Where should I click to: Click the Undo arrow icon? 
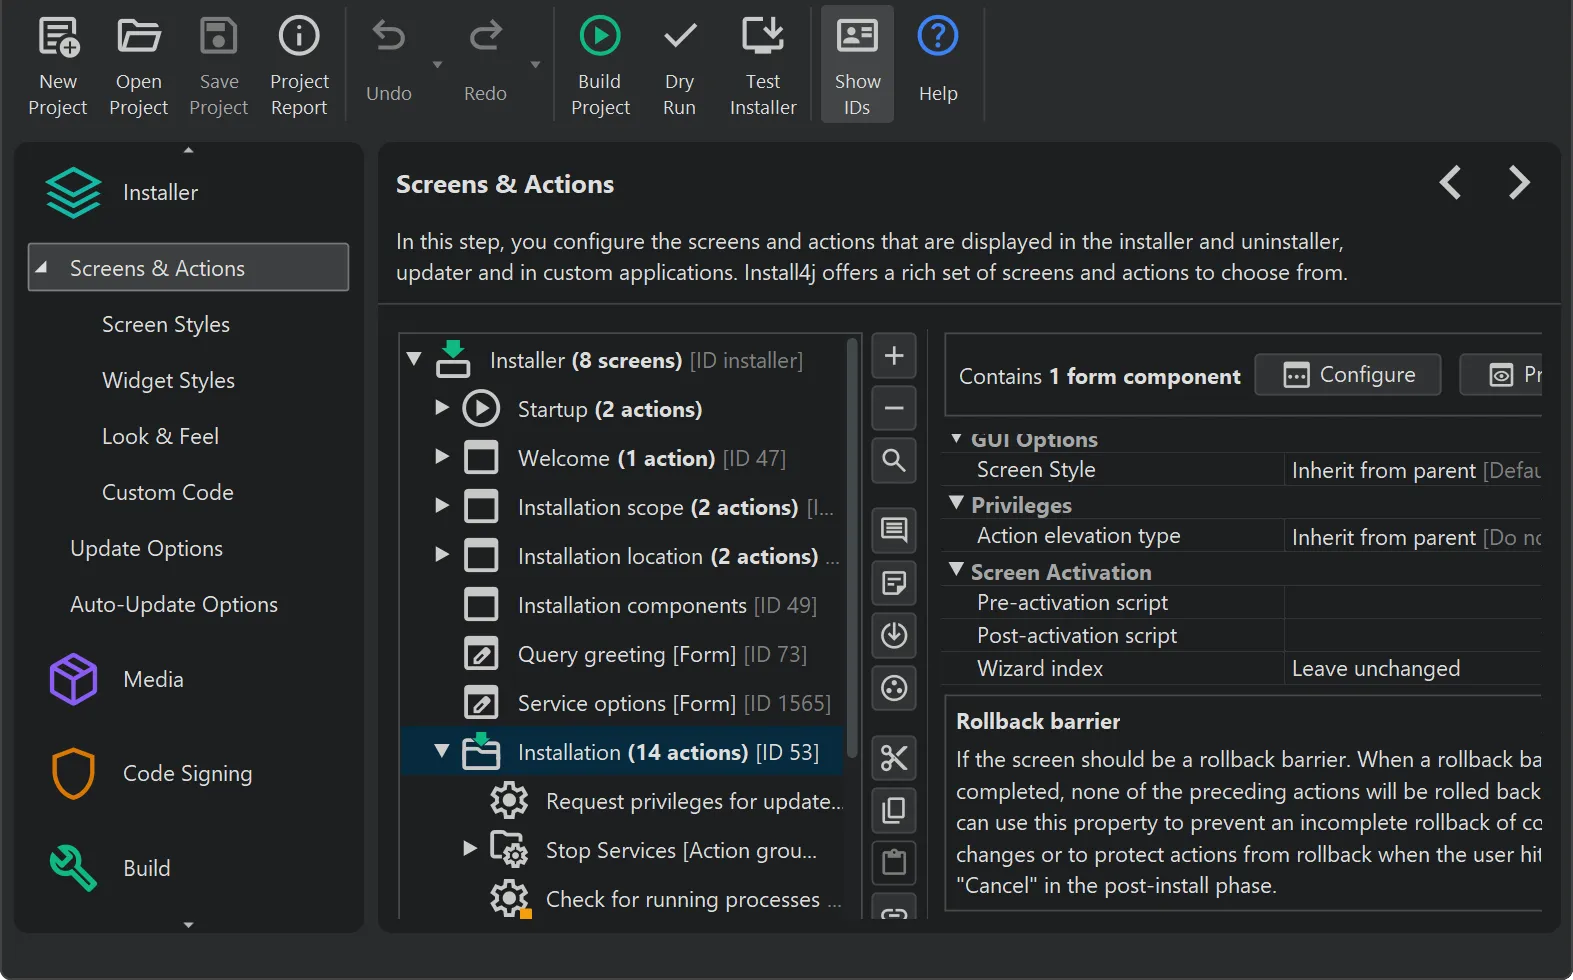[x=388, y=37]
